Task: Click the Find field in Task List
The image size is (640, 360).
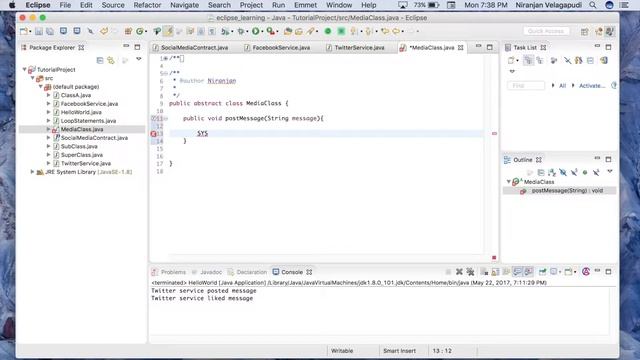Action: pyautogui.click(x=526, y=86)
